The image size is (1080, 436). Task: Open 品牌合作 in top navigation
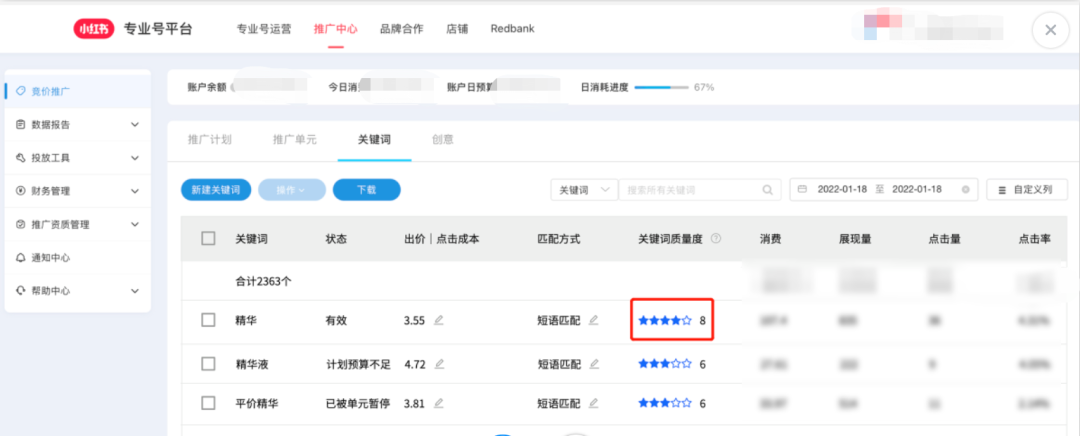click(401, 29)
